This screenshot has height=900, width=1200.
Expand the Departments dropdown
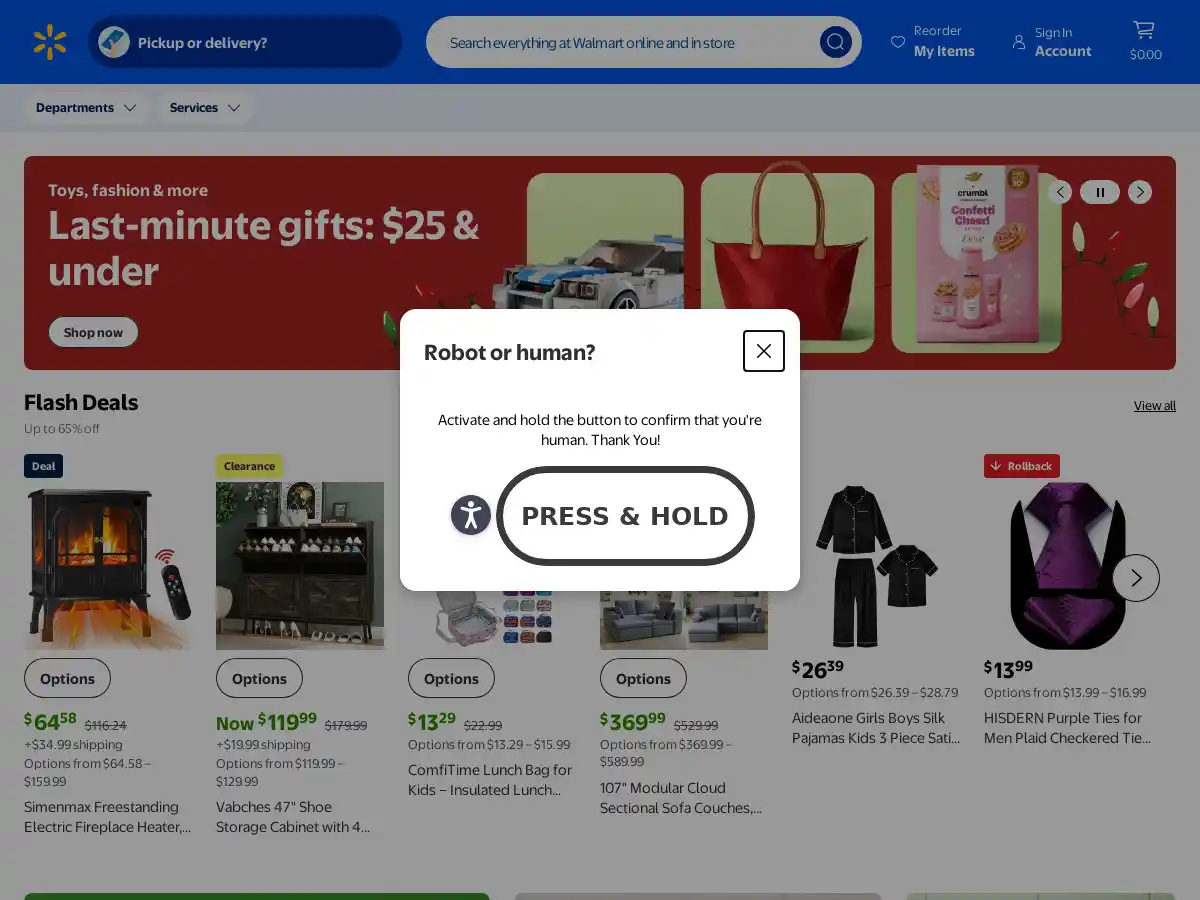click(85, 107)
